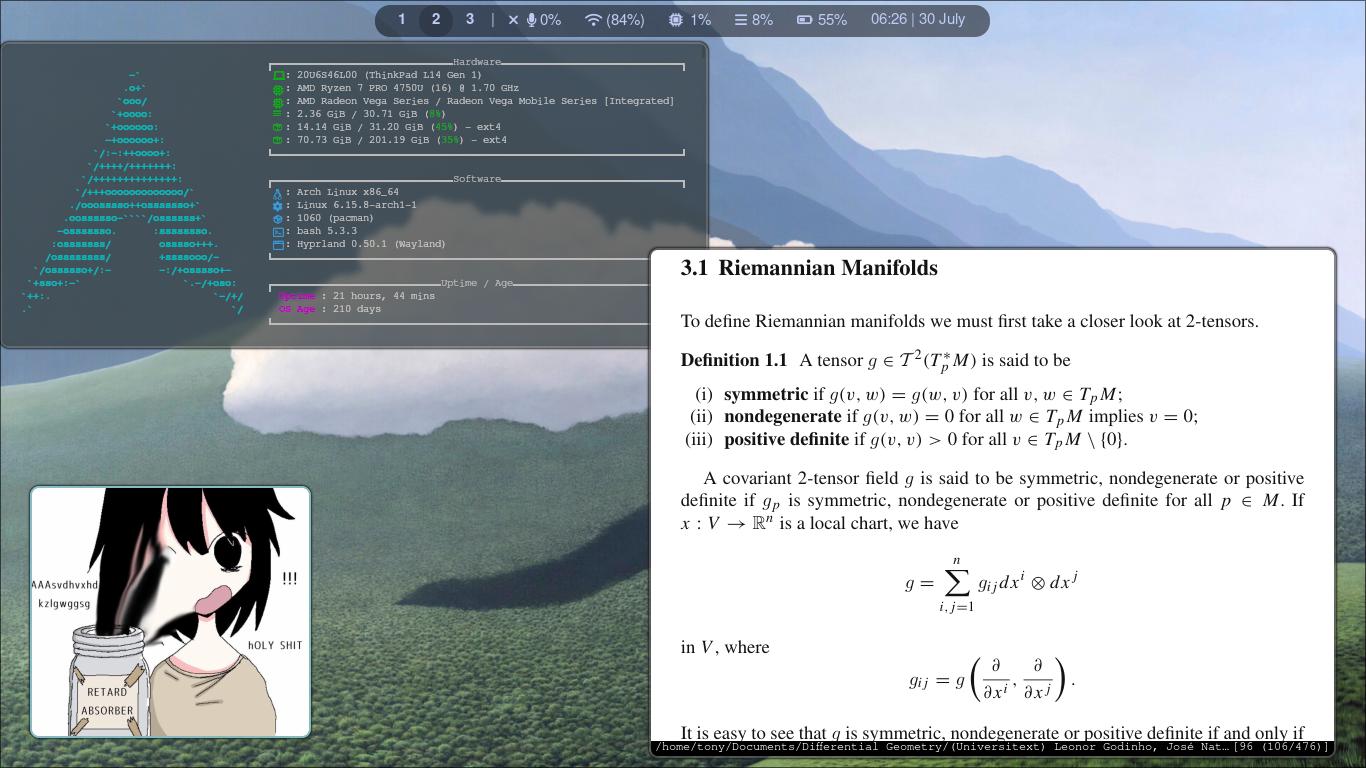The height and width of the screenshot is (768, 1366).
Task: Click the 21 hours, 44 mins value
Action: (384, 296)
